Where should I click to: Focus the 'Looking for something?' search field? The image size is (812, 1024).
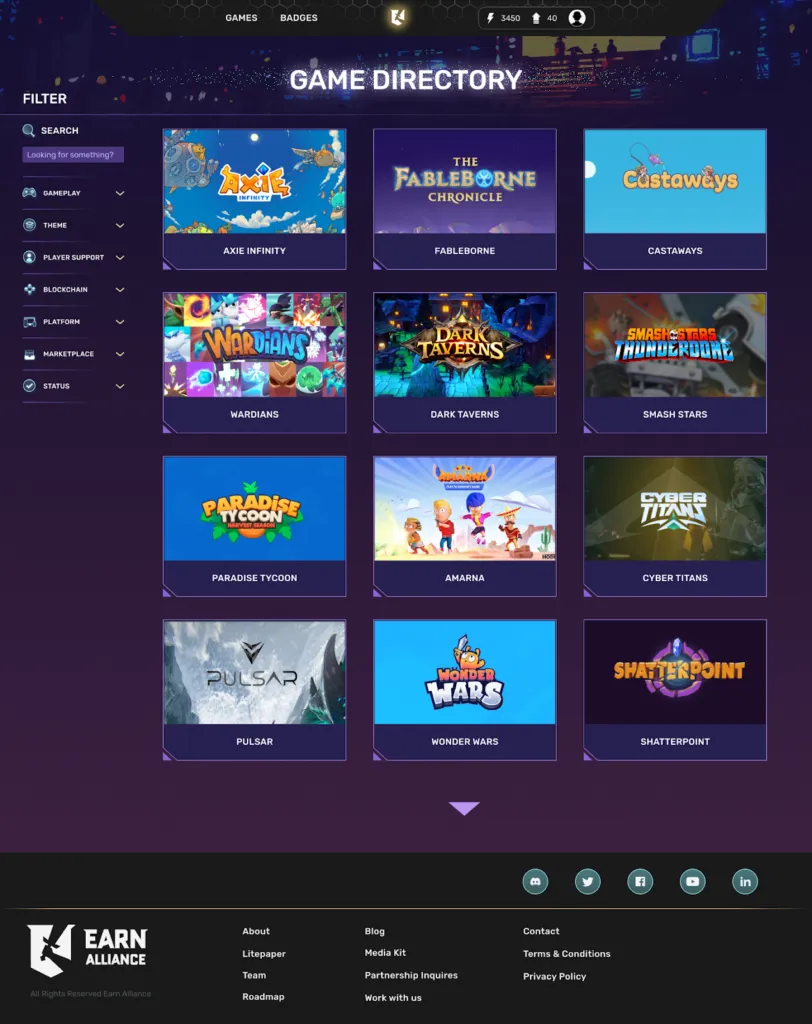(x=73, y=155)
